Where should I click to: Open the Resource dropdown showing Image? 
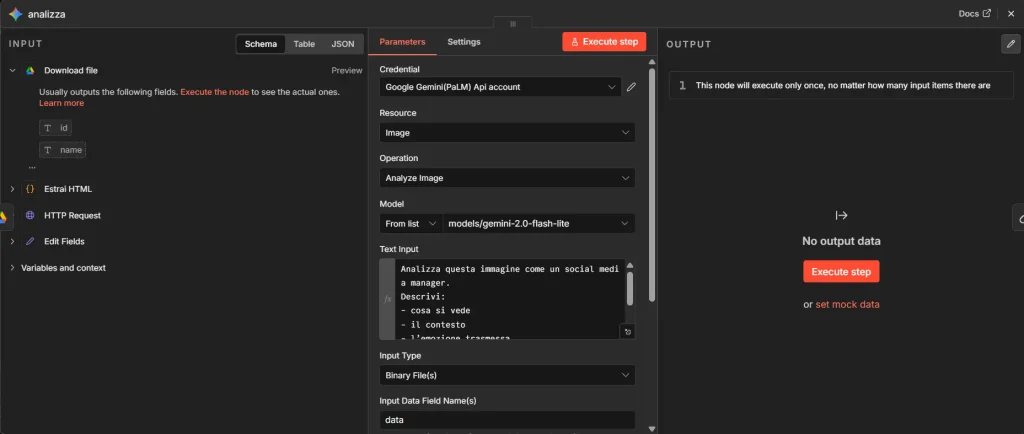point(507,132)
